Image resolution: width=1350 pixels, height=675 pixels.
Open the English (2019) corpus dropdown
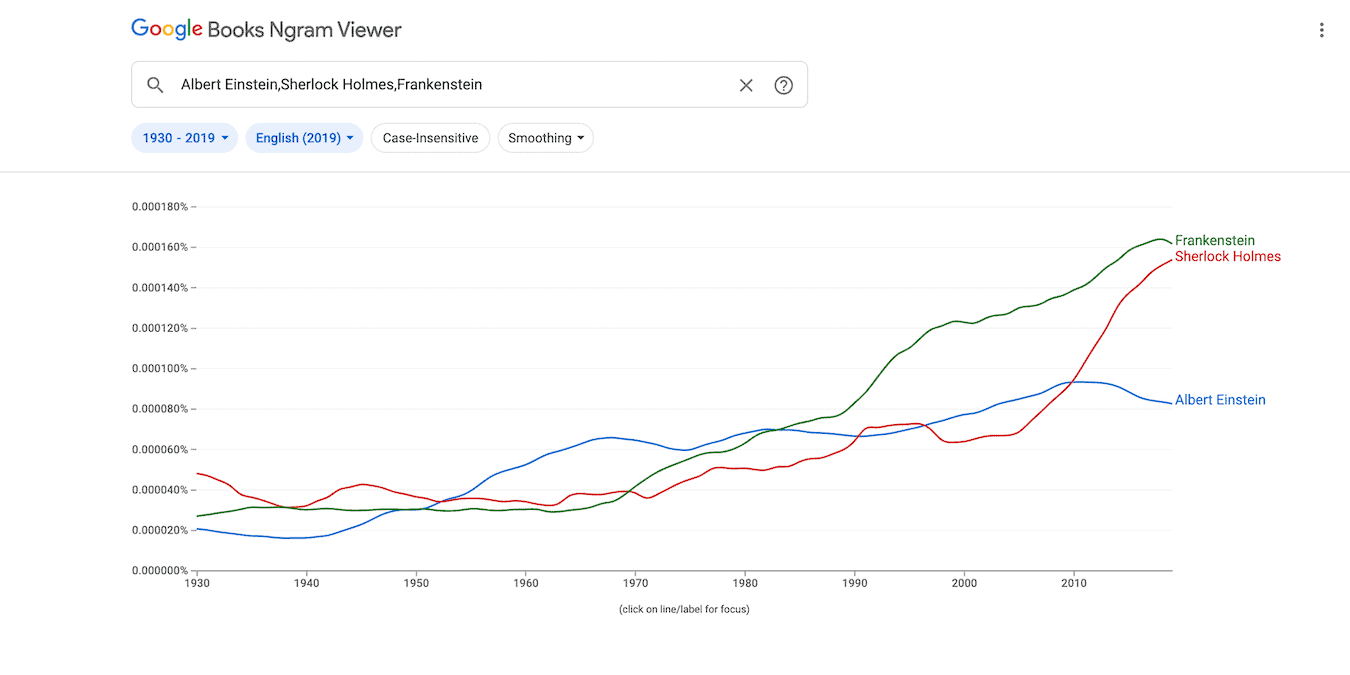tap(304, 137)
